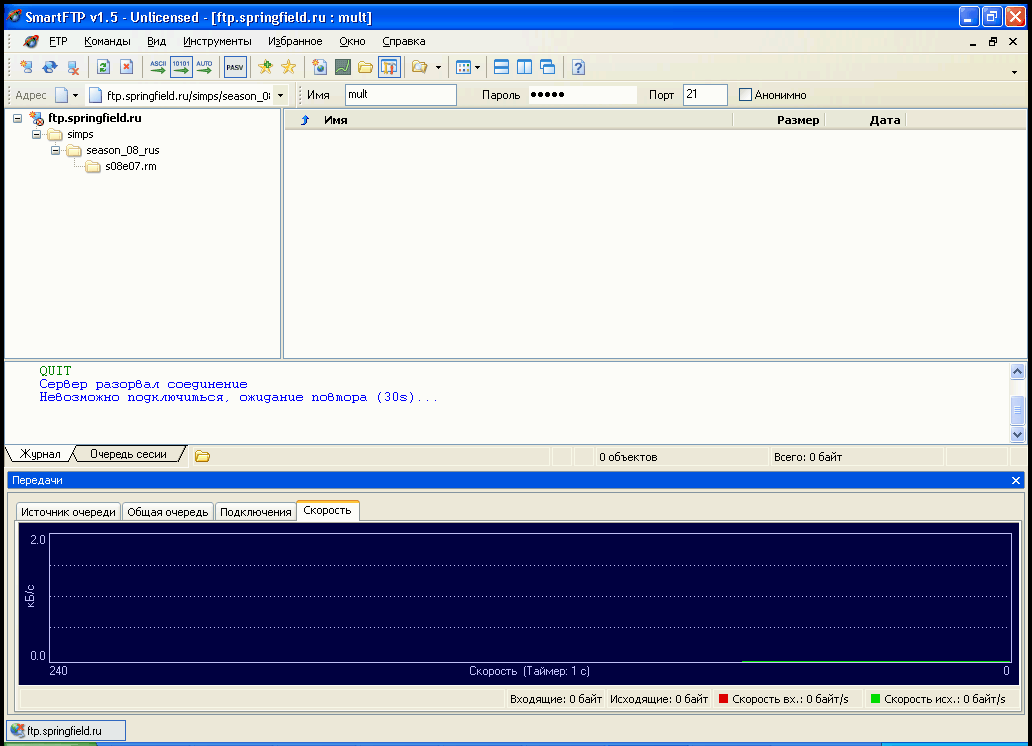Enable the Анонимно checkbox
The width and height of the screenshot is (1032, 746).
click(x=745, y=95)
